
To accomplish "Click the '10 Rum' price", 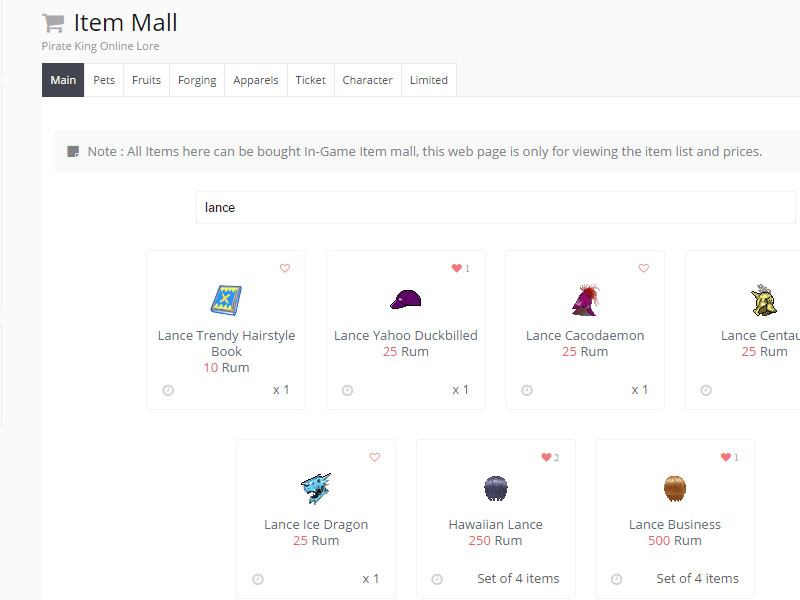I will pos(226,367).
